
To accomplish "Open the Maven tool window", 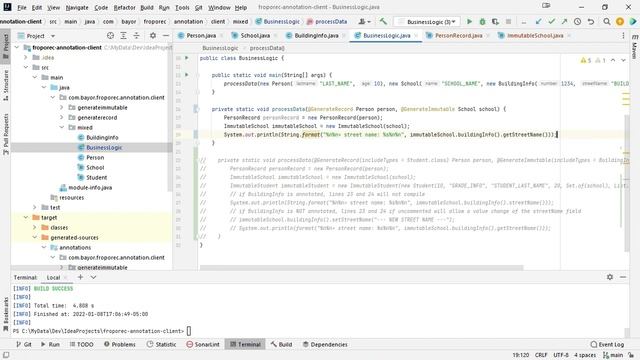I will click(x=635, y=47).
